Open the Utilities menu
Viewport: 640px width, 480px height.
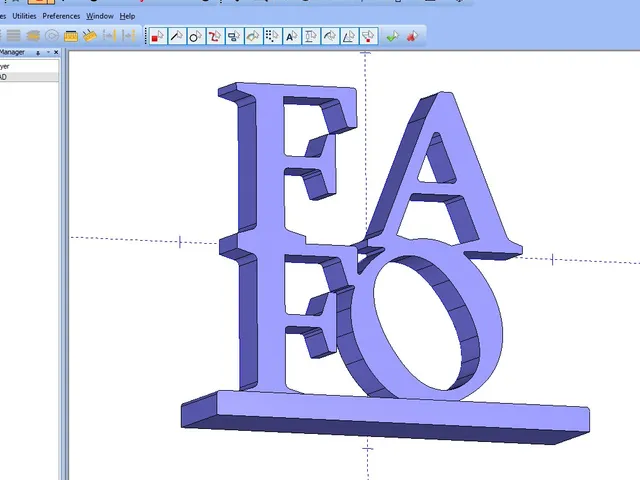point(24,16)
